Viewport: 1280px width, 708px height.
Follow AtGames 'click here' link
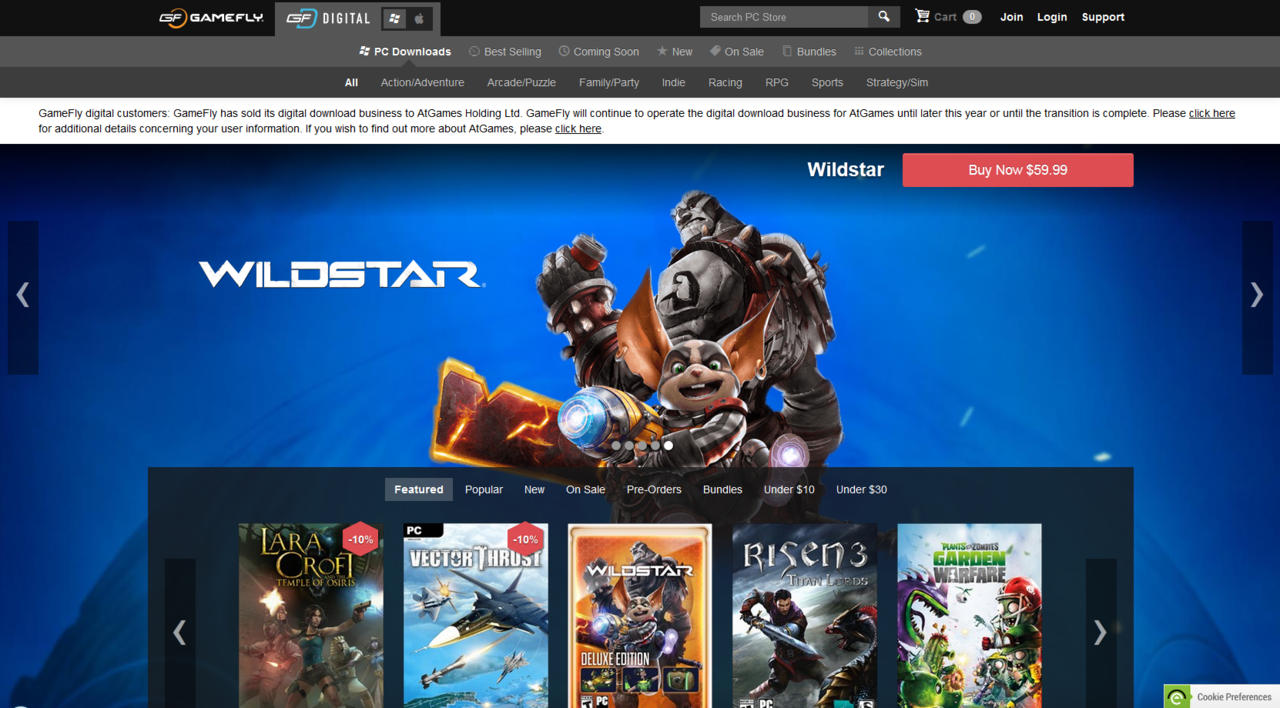pyautogui.click(x=578, y=129)
